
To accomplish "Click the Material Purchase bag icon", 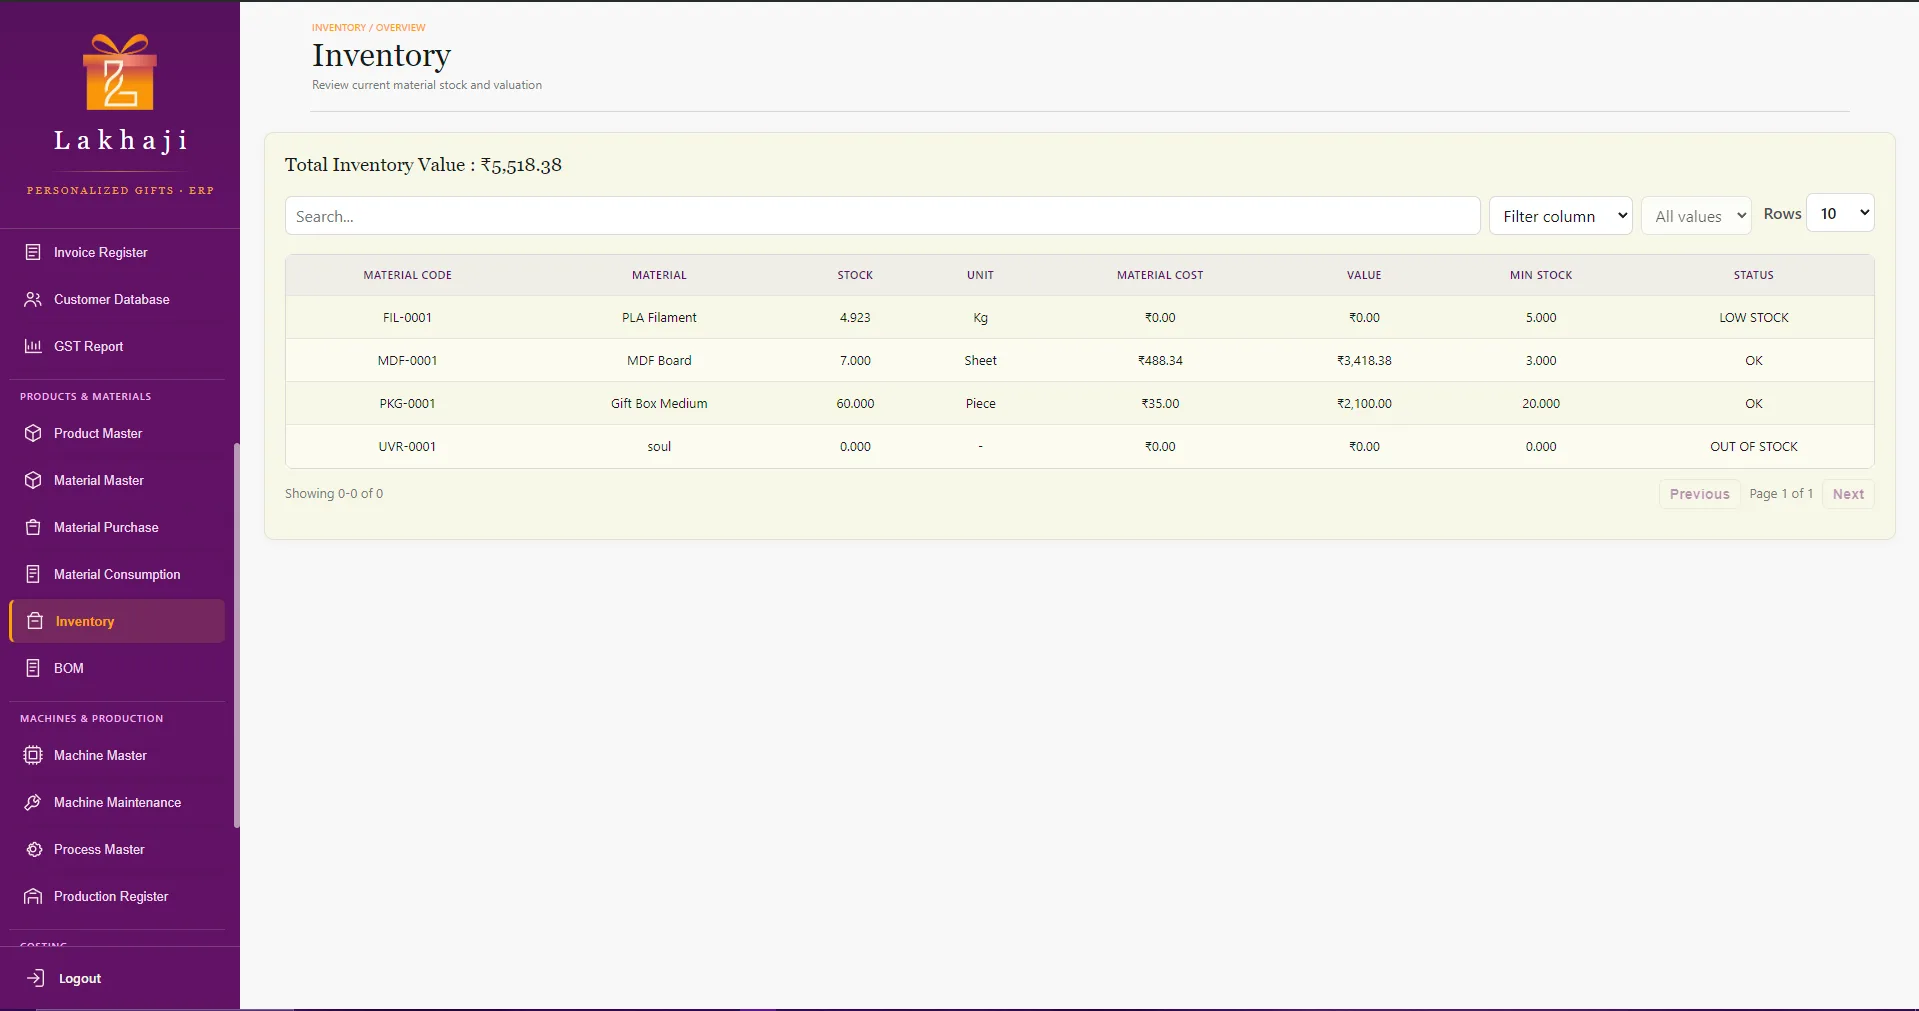I will coord(33,527).
